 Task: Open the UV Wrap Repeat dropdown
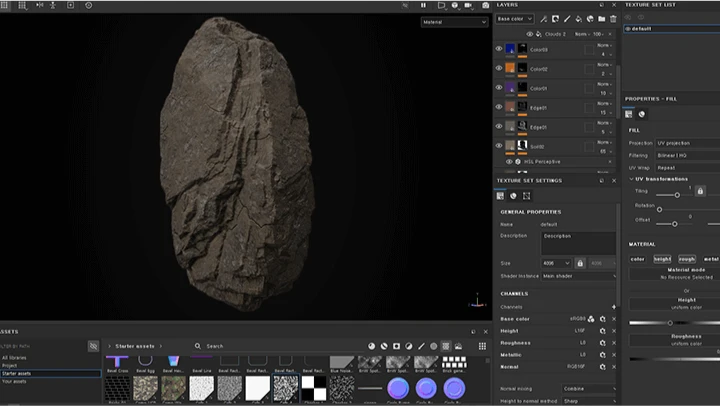tap(687, 168)
